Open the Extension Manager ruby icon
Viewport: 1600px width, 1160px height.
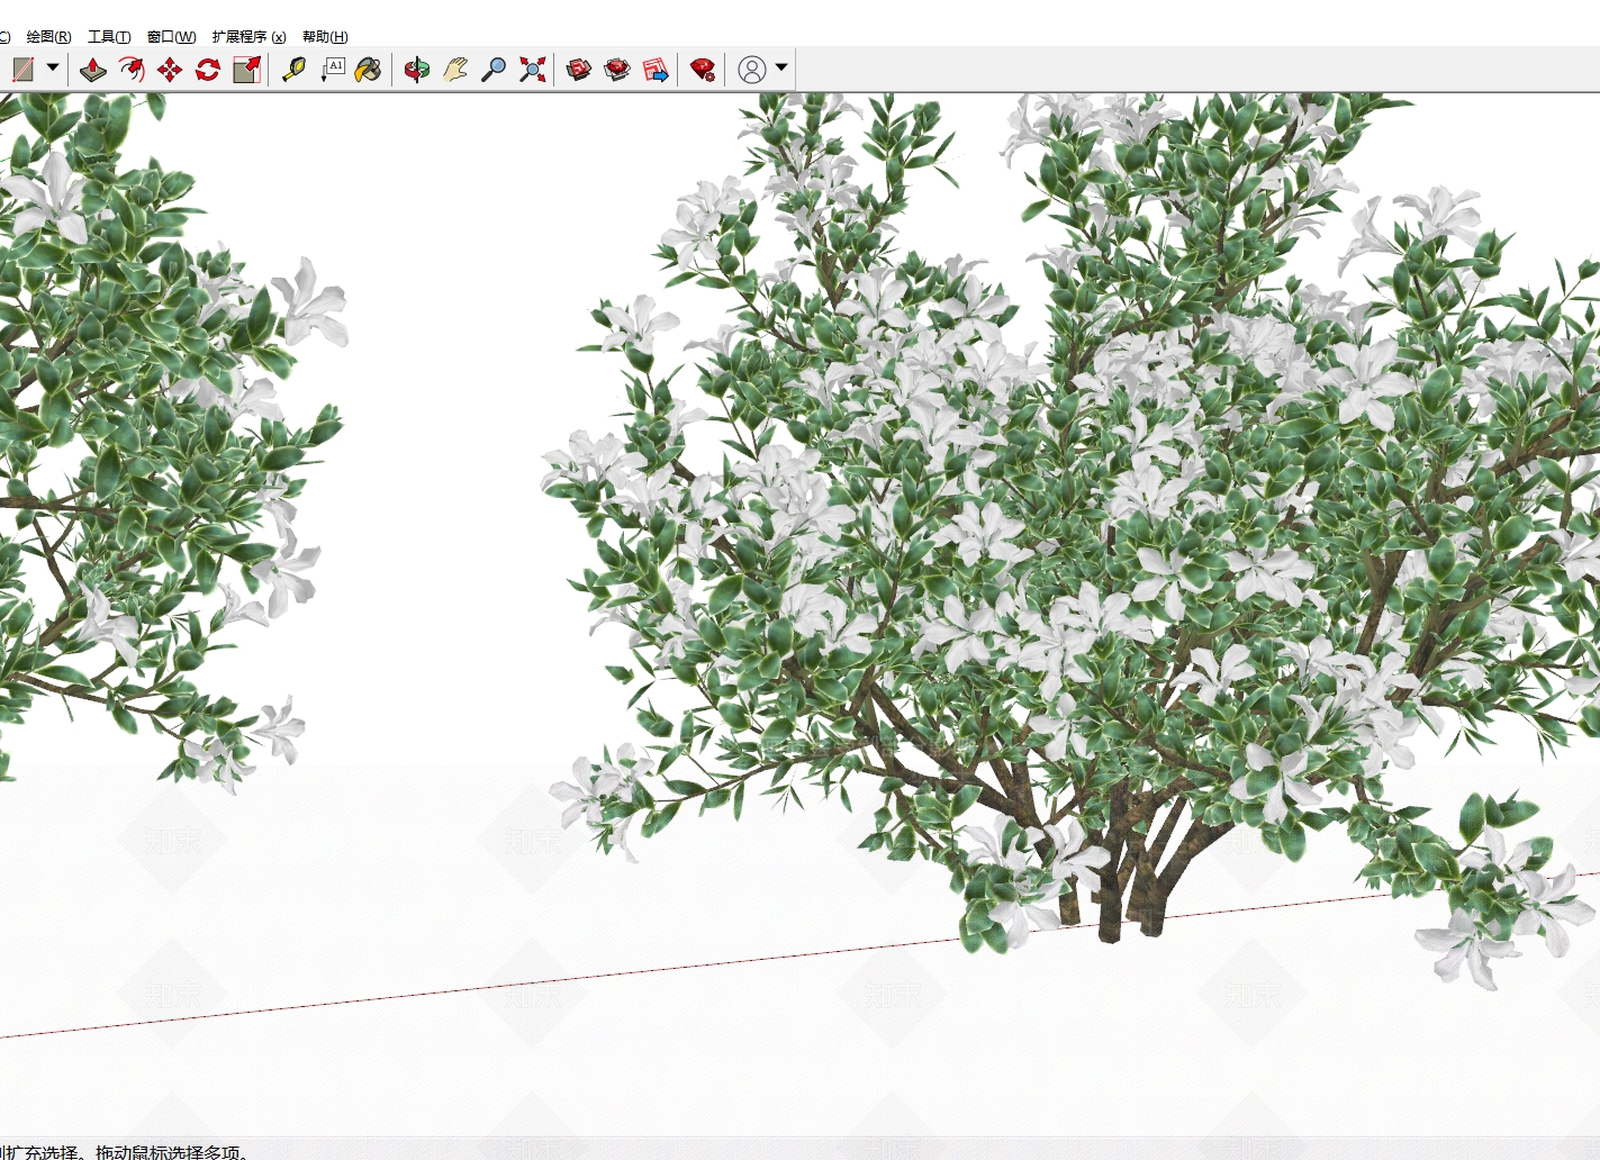(703, 69)
